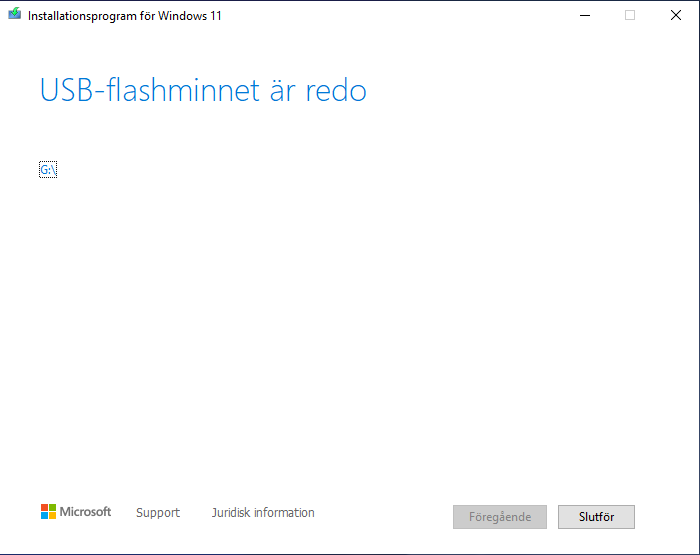Open the G:\ drive link
The width and height of the screenshot is (700, 555).
[x=48, y=170]
